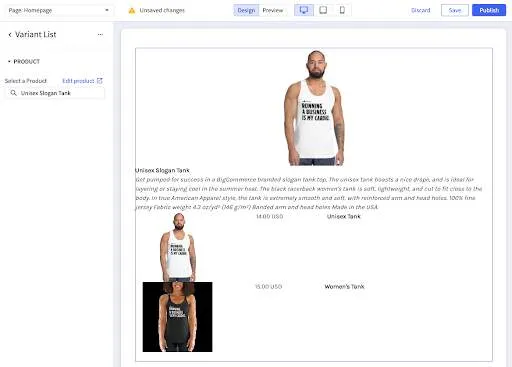Go back from Variant List
Screen dimensions: 512x367
pyautogui.click(x=10, y=35)
